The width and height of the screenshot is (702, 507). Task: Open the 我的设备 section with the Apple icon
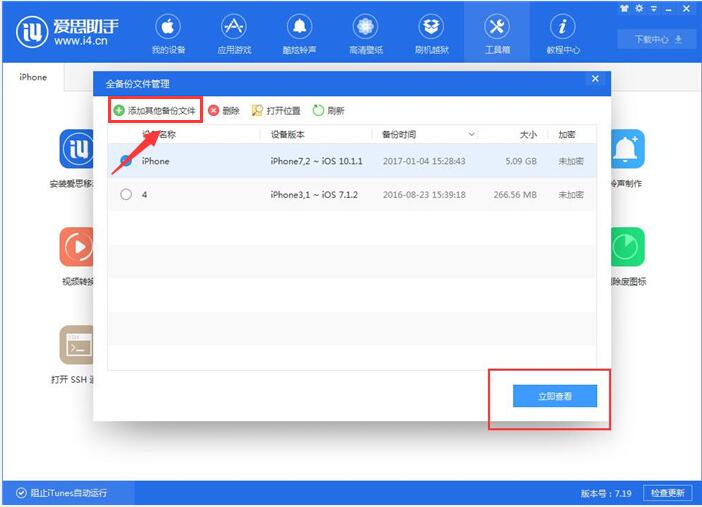coord(168,34)
